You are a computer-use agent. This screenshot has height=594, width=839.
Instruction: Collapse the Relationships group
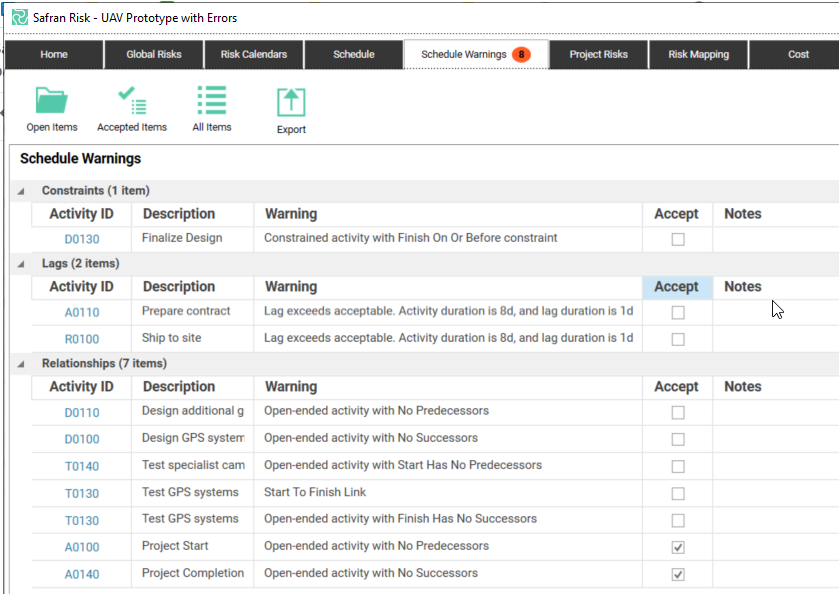tap(22, 364)
